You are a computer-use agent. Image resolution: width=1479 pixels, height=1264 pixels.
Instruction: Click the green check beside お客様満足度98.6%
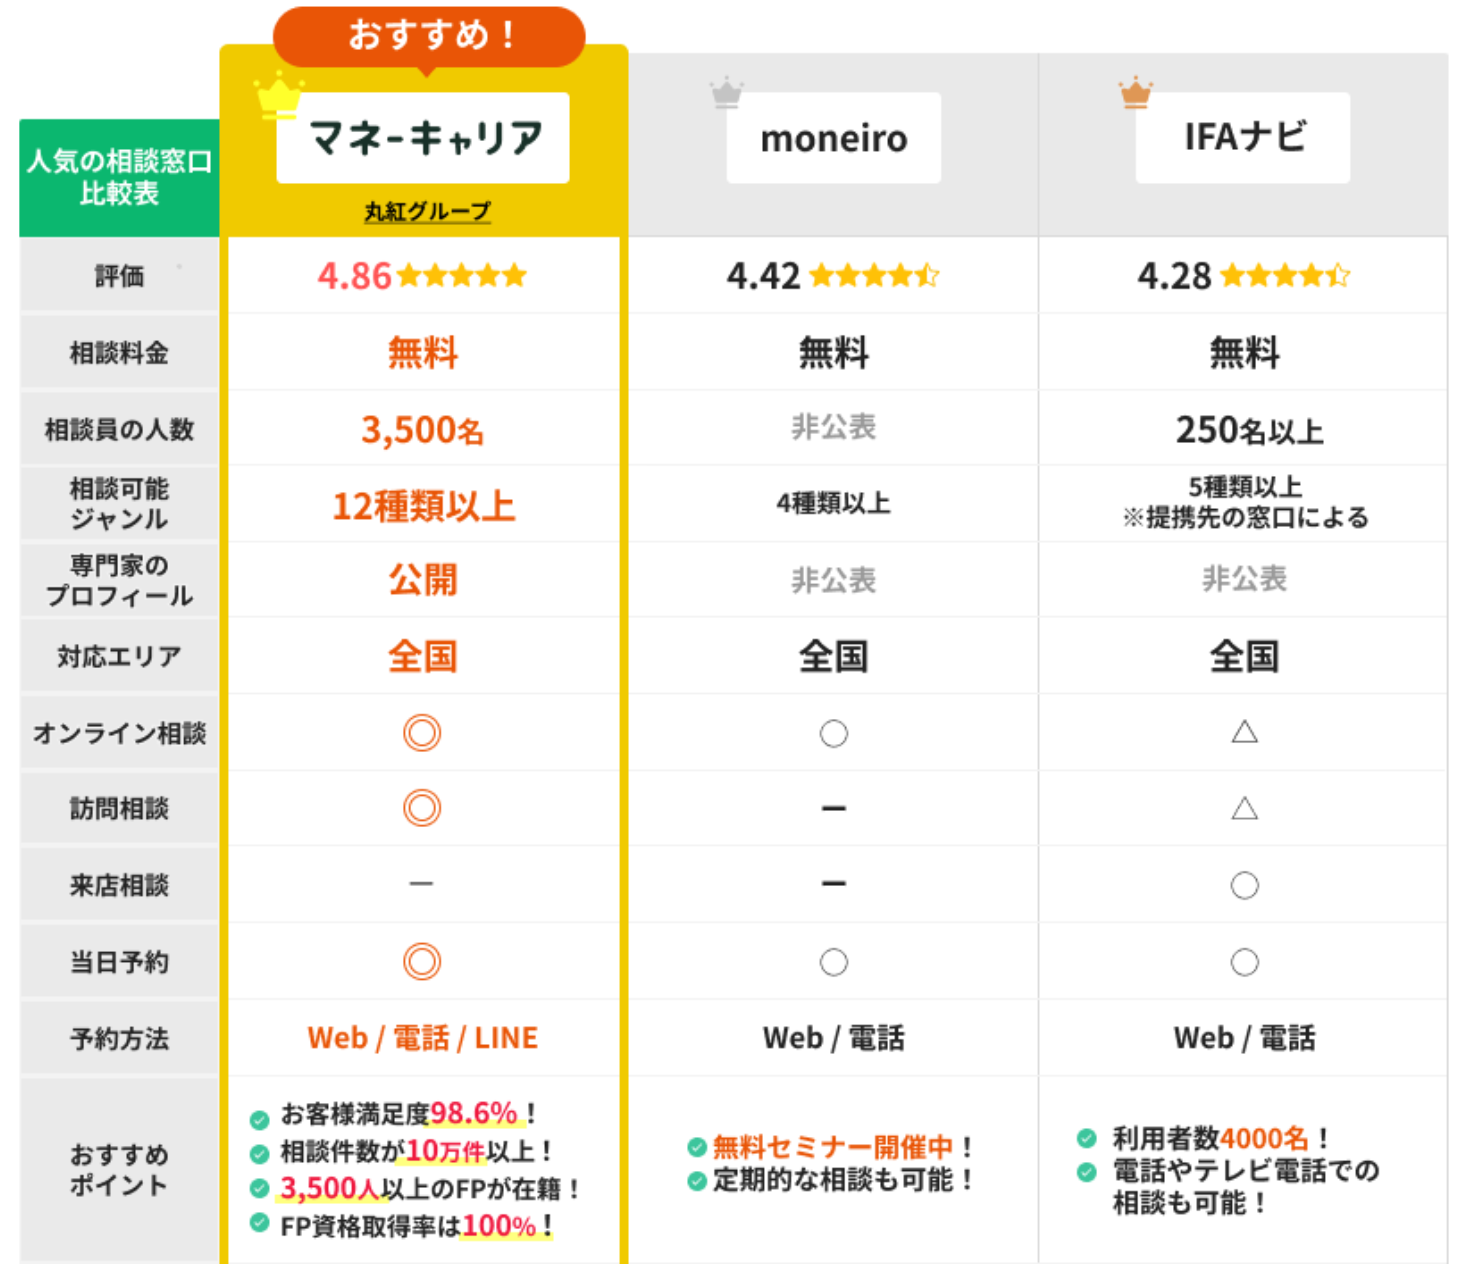259,1118
